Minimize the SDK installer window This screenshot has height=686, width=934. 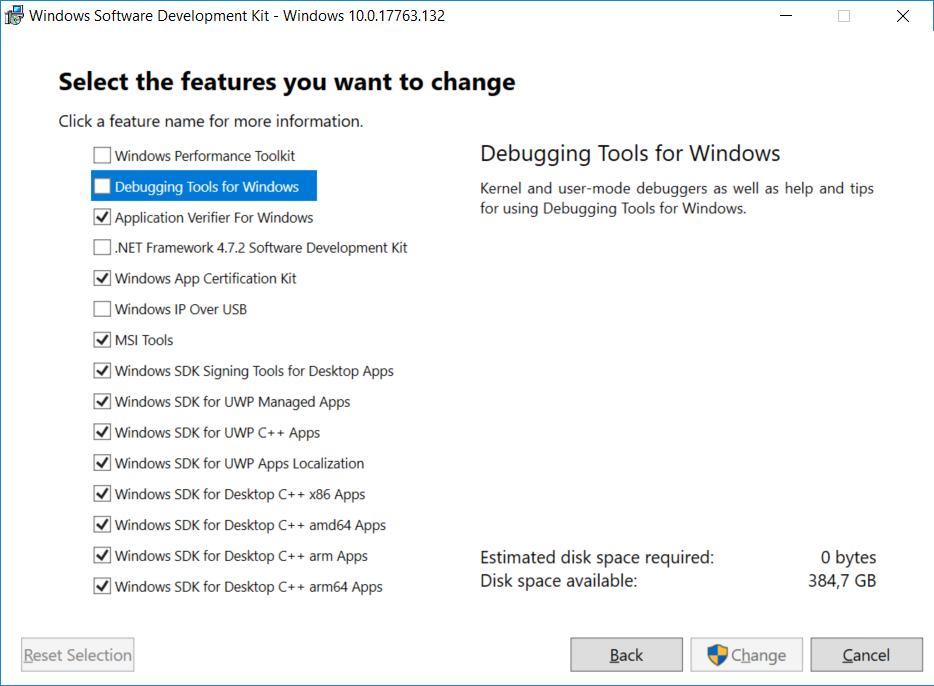click(x=786, y=16)
